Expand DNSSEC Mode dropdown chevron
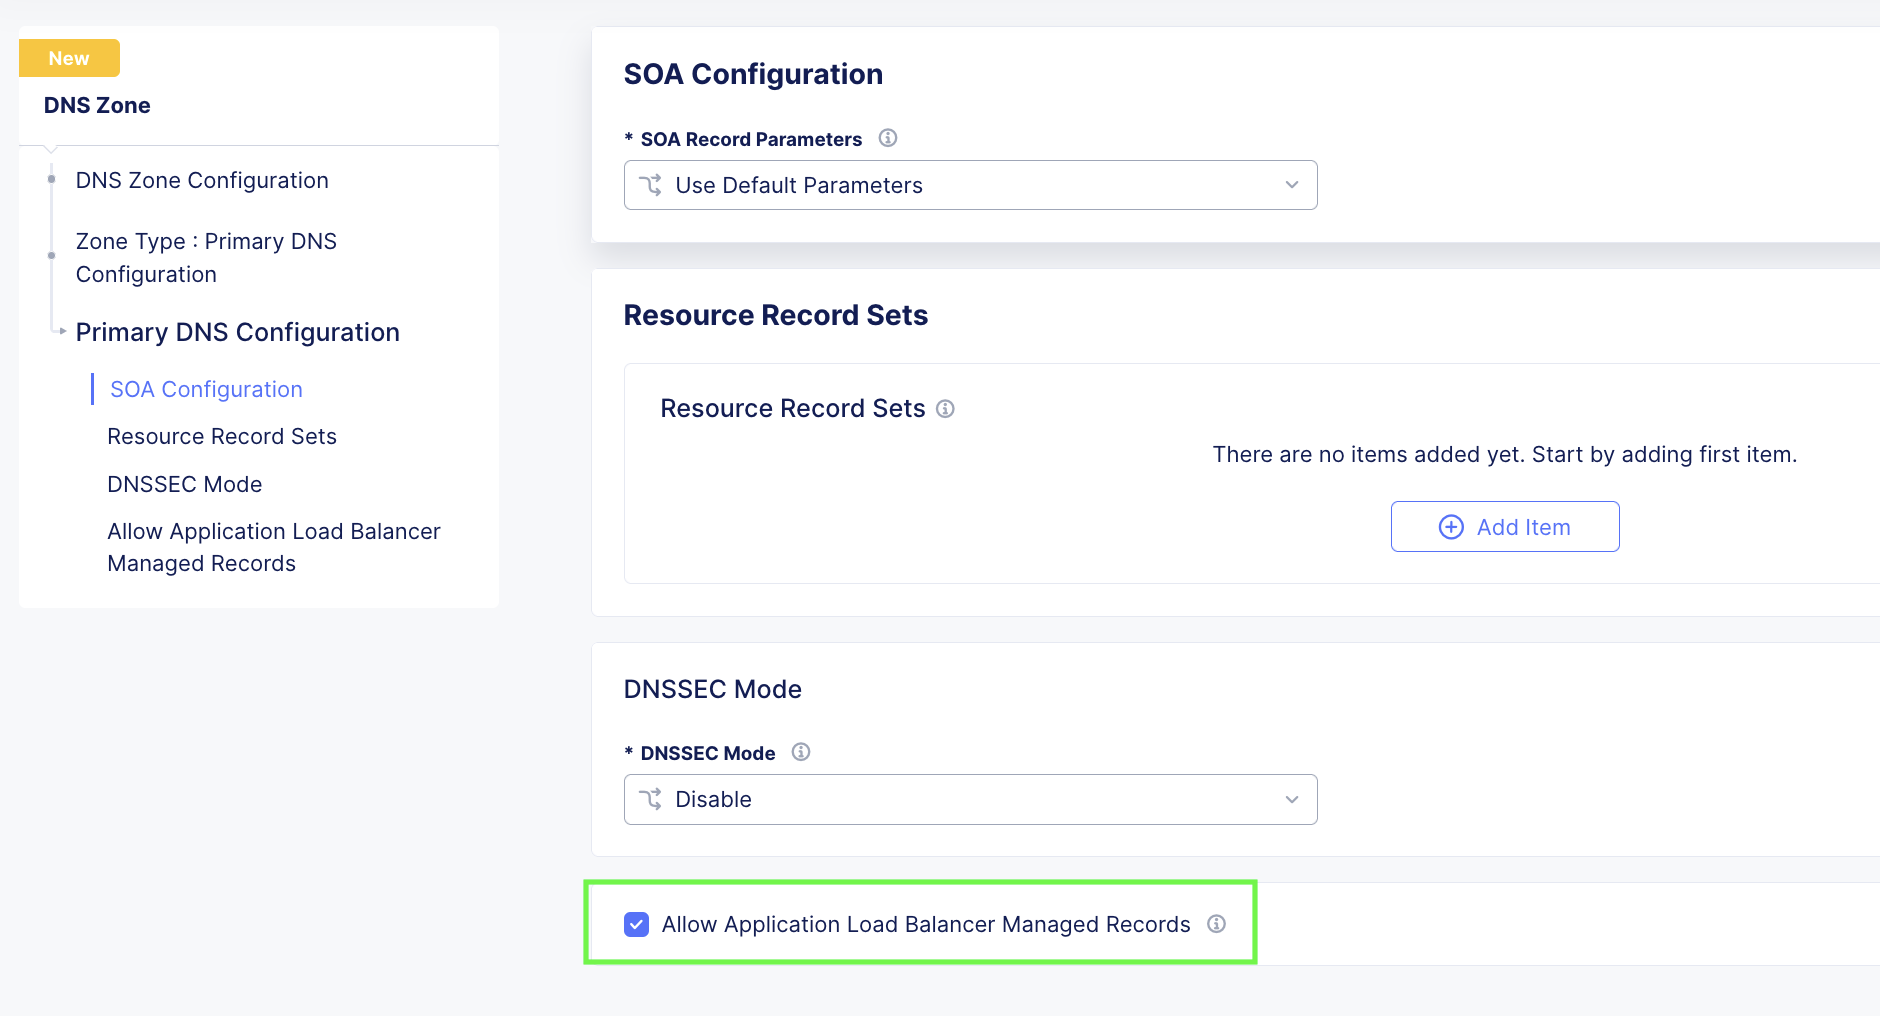 pyautogui.click(x=1292, y=799)
